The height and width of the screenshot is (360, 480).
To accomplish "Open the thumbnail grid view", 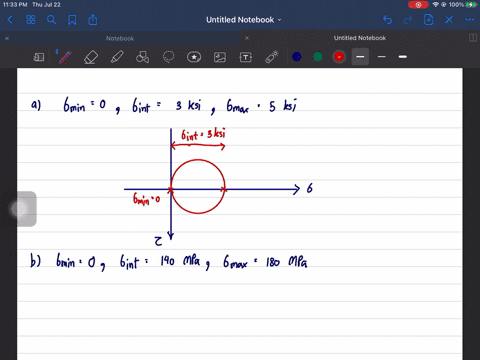I will coord(31,20).
